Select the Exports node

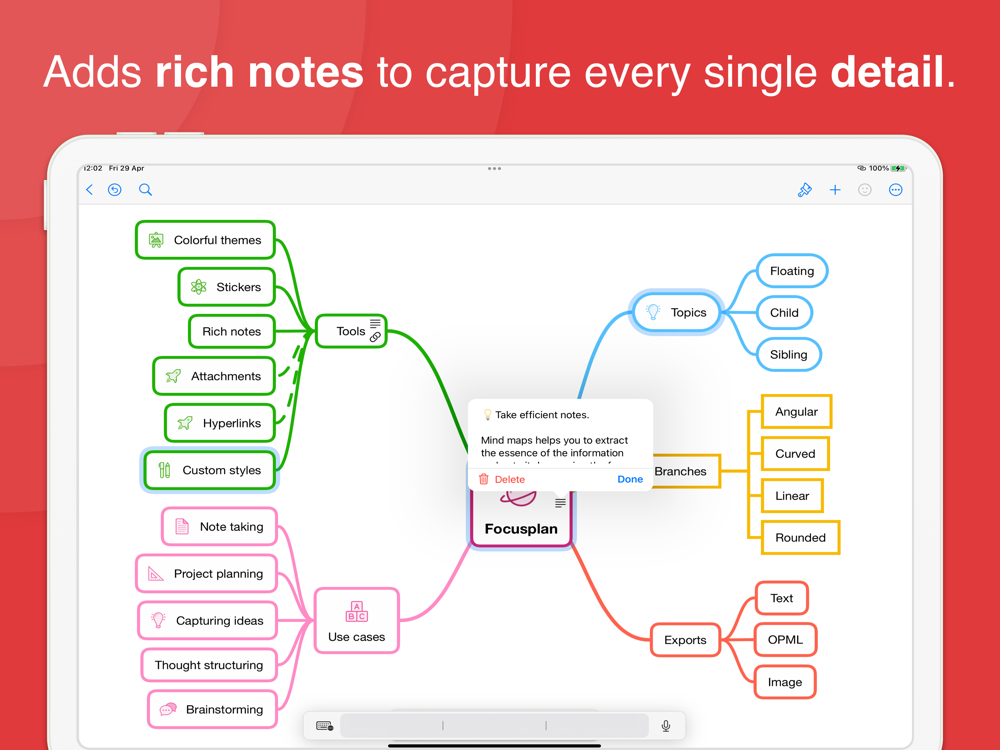point(685,640)
